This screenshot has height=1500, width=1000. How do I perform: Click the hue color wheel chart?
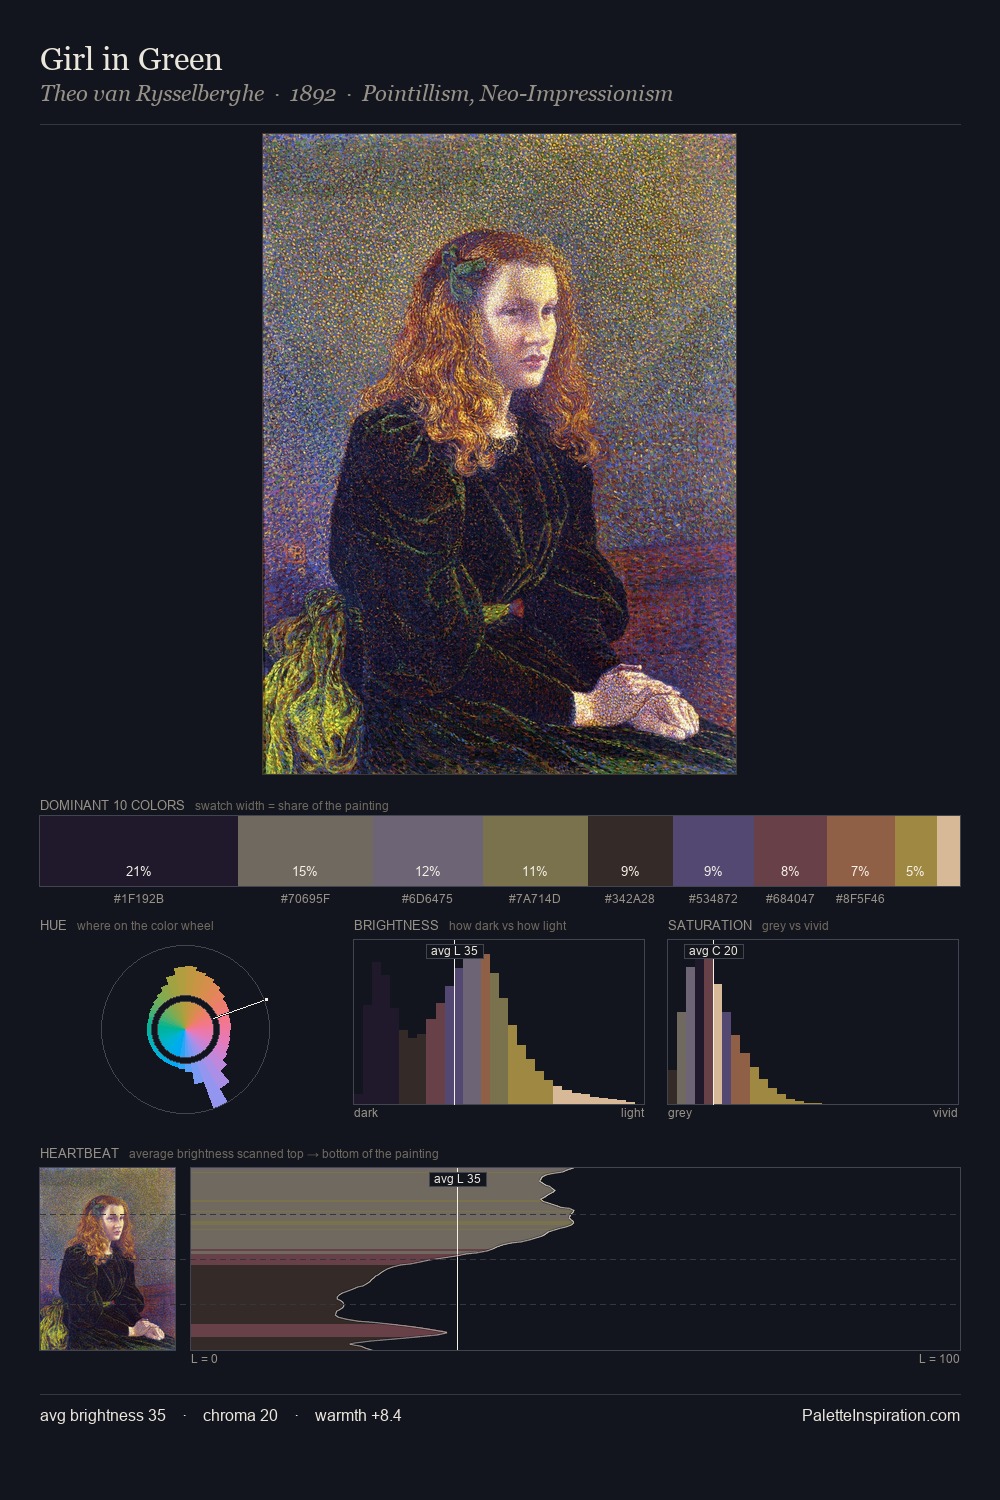(x=186, y=1028)
